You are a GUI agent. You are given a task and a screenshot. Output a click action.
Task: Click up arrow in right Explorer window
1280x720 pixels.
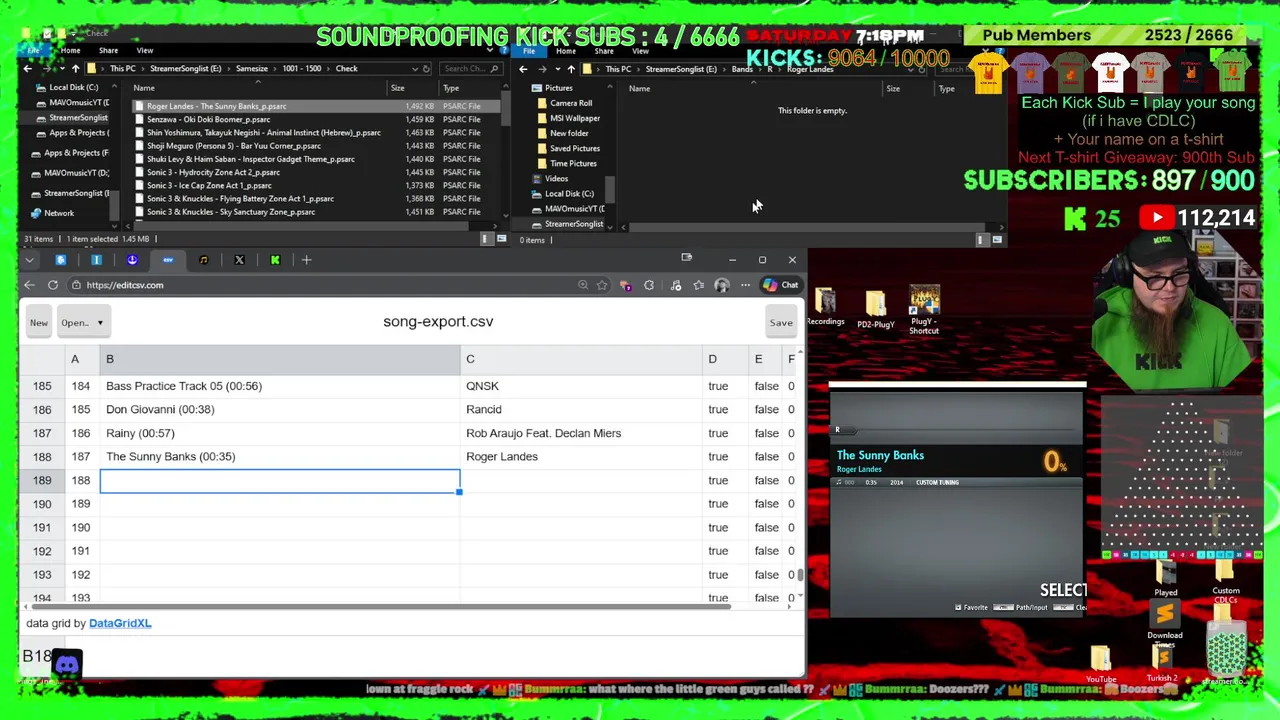click(571, 69)
